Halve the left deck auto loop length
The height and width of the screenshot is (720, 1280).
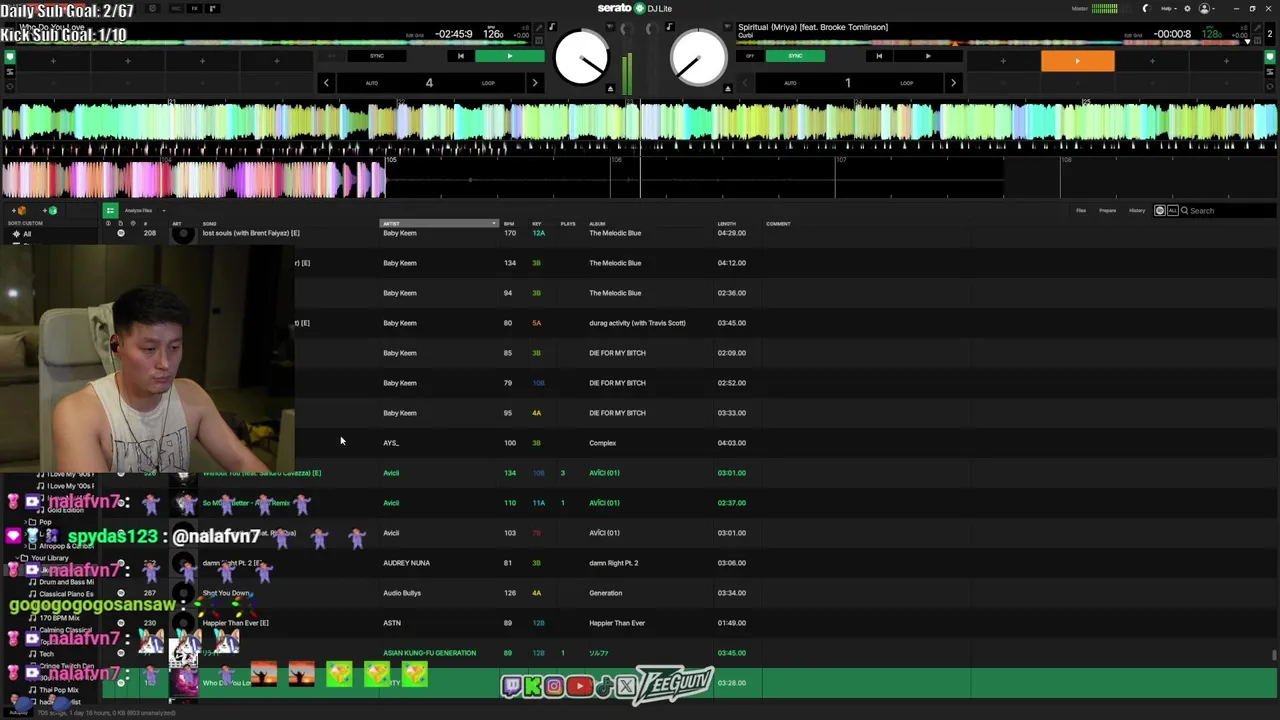326,83
